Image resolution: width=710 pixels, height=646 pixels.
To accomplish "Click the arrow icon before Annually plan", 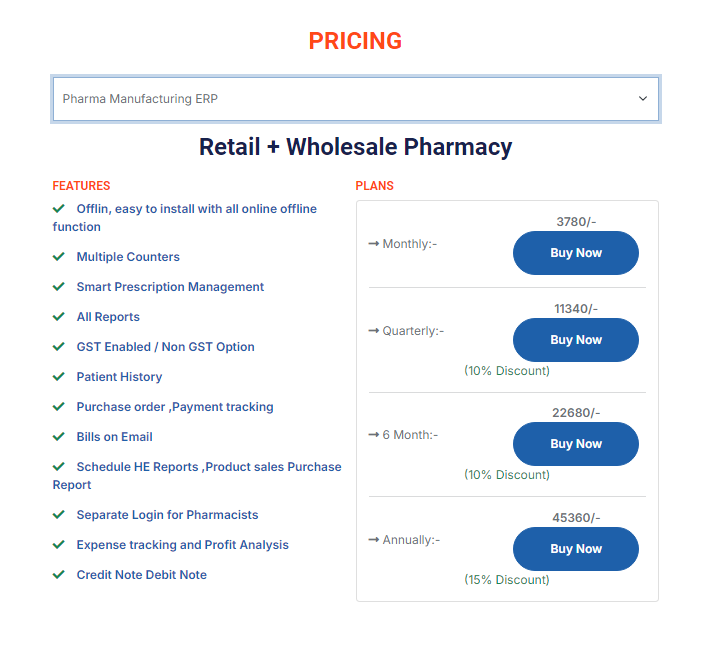I will (374, 540).
